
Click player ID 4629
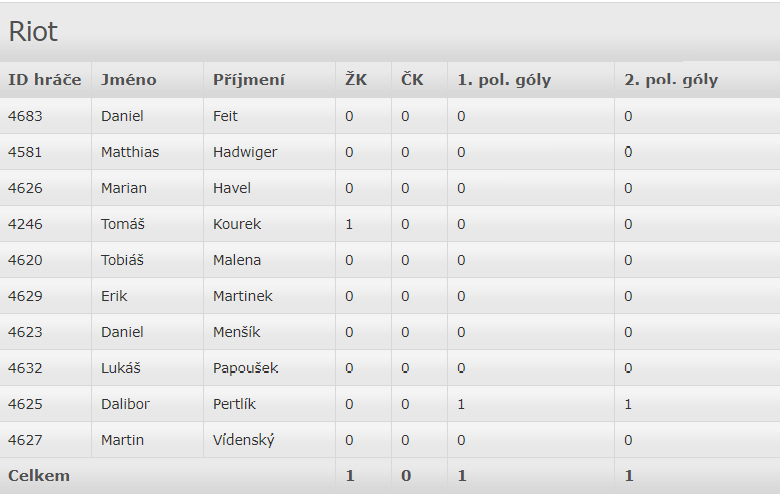(25, 296)
